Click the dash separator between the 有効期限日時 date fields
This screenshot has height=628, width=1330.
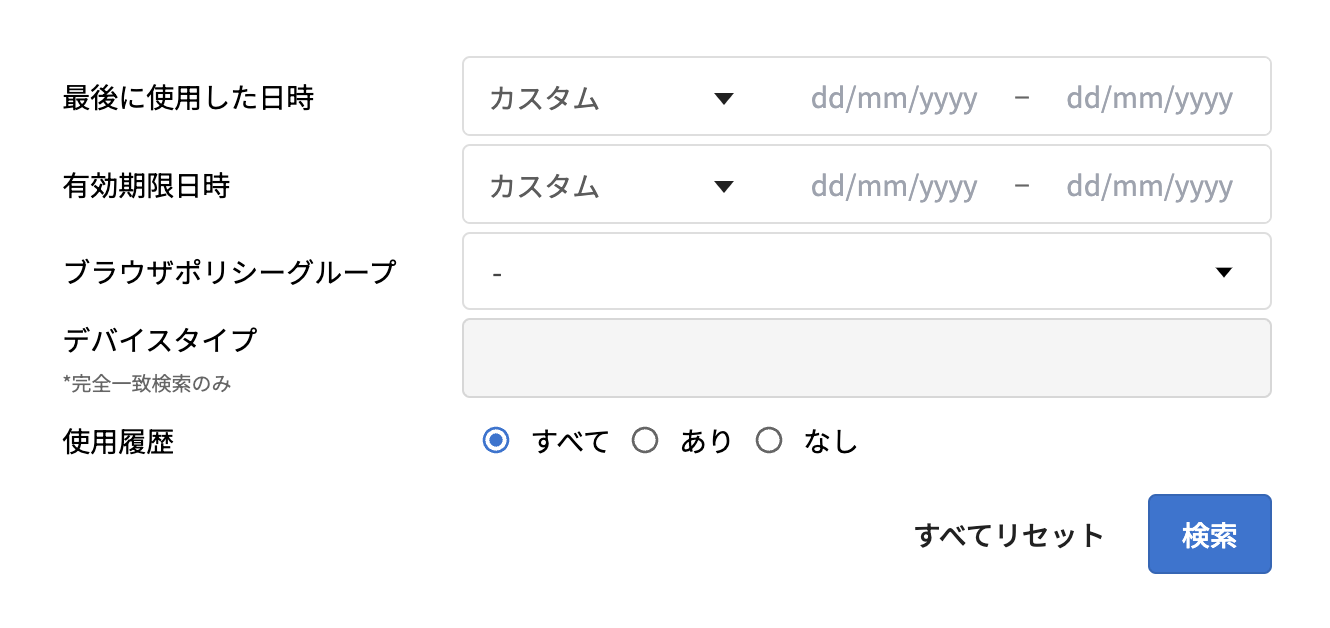coord(1021,185)
